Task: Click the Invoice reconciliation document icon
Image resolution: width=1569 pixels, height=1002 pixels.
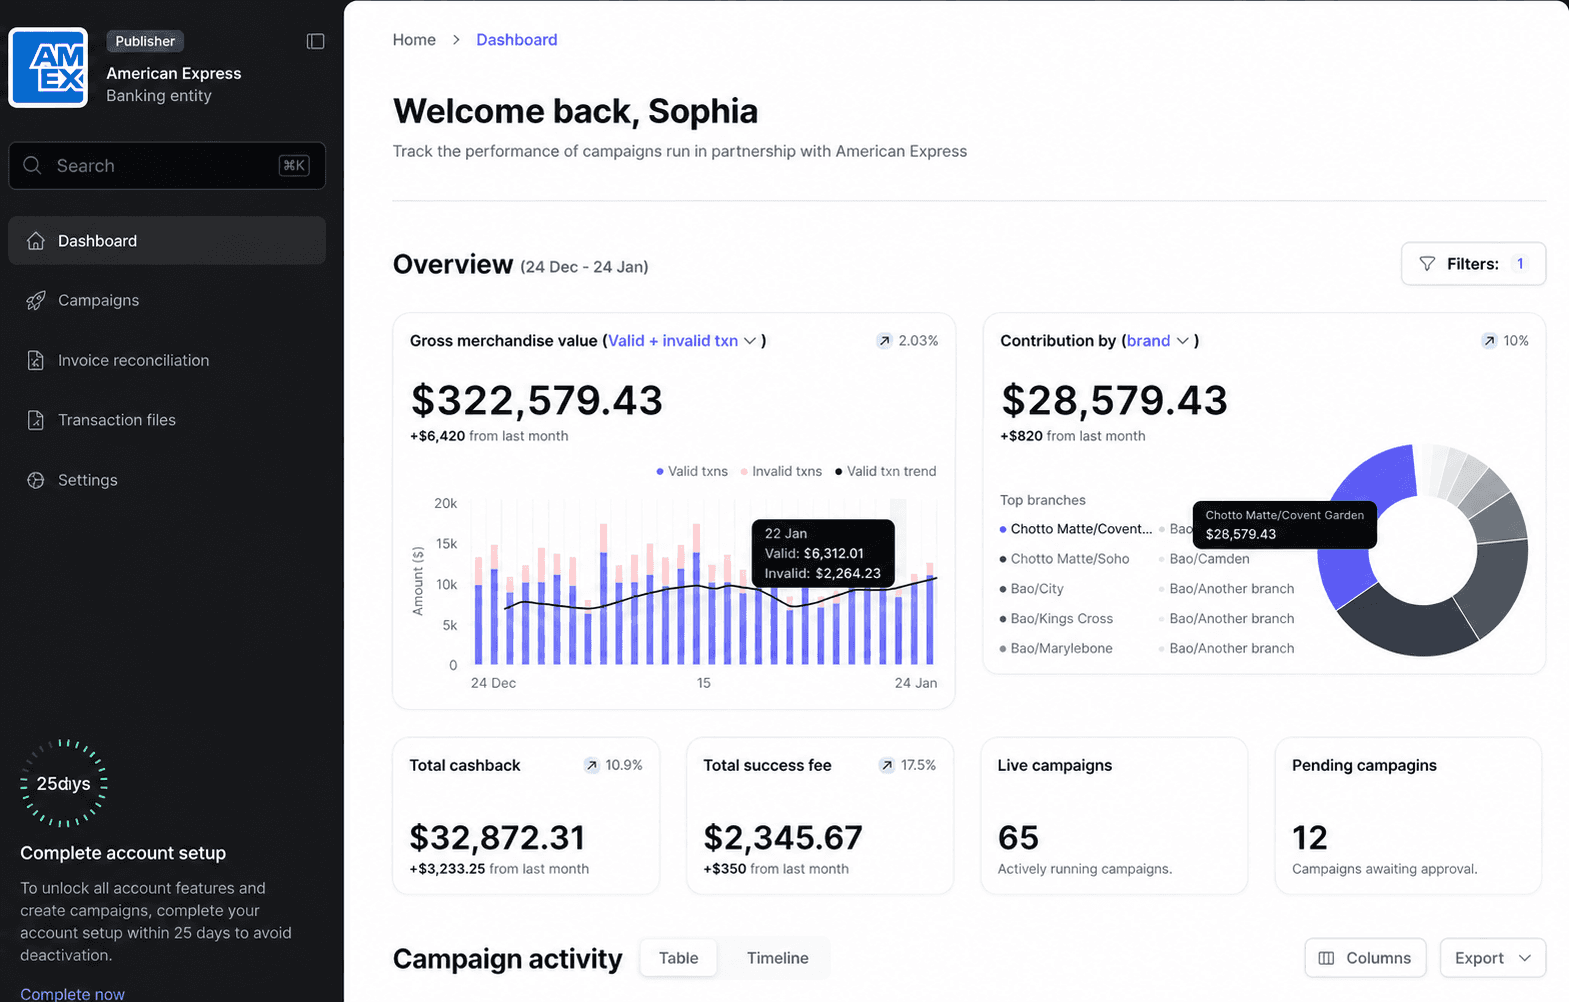Action: (x=36, y=361)
